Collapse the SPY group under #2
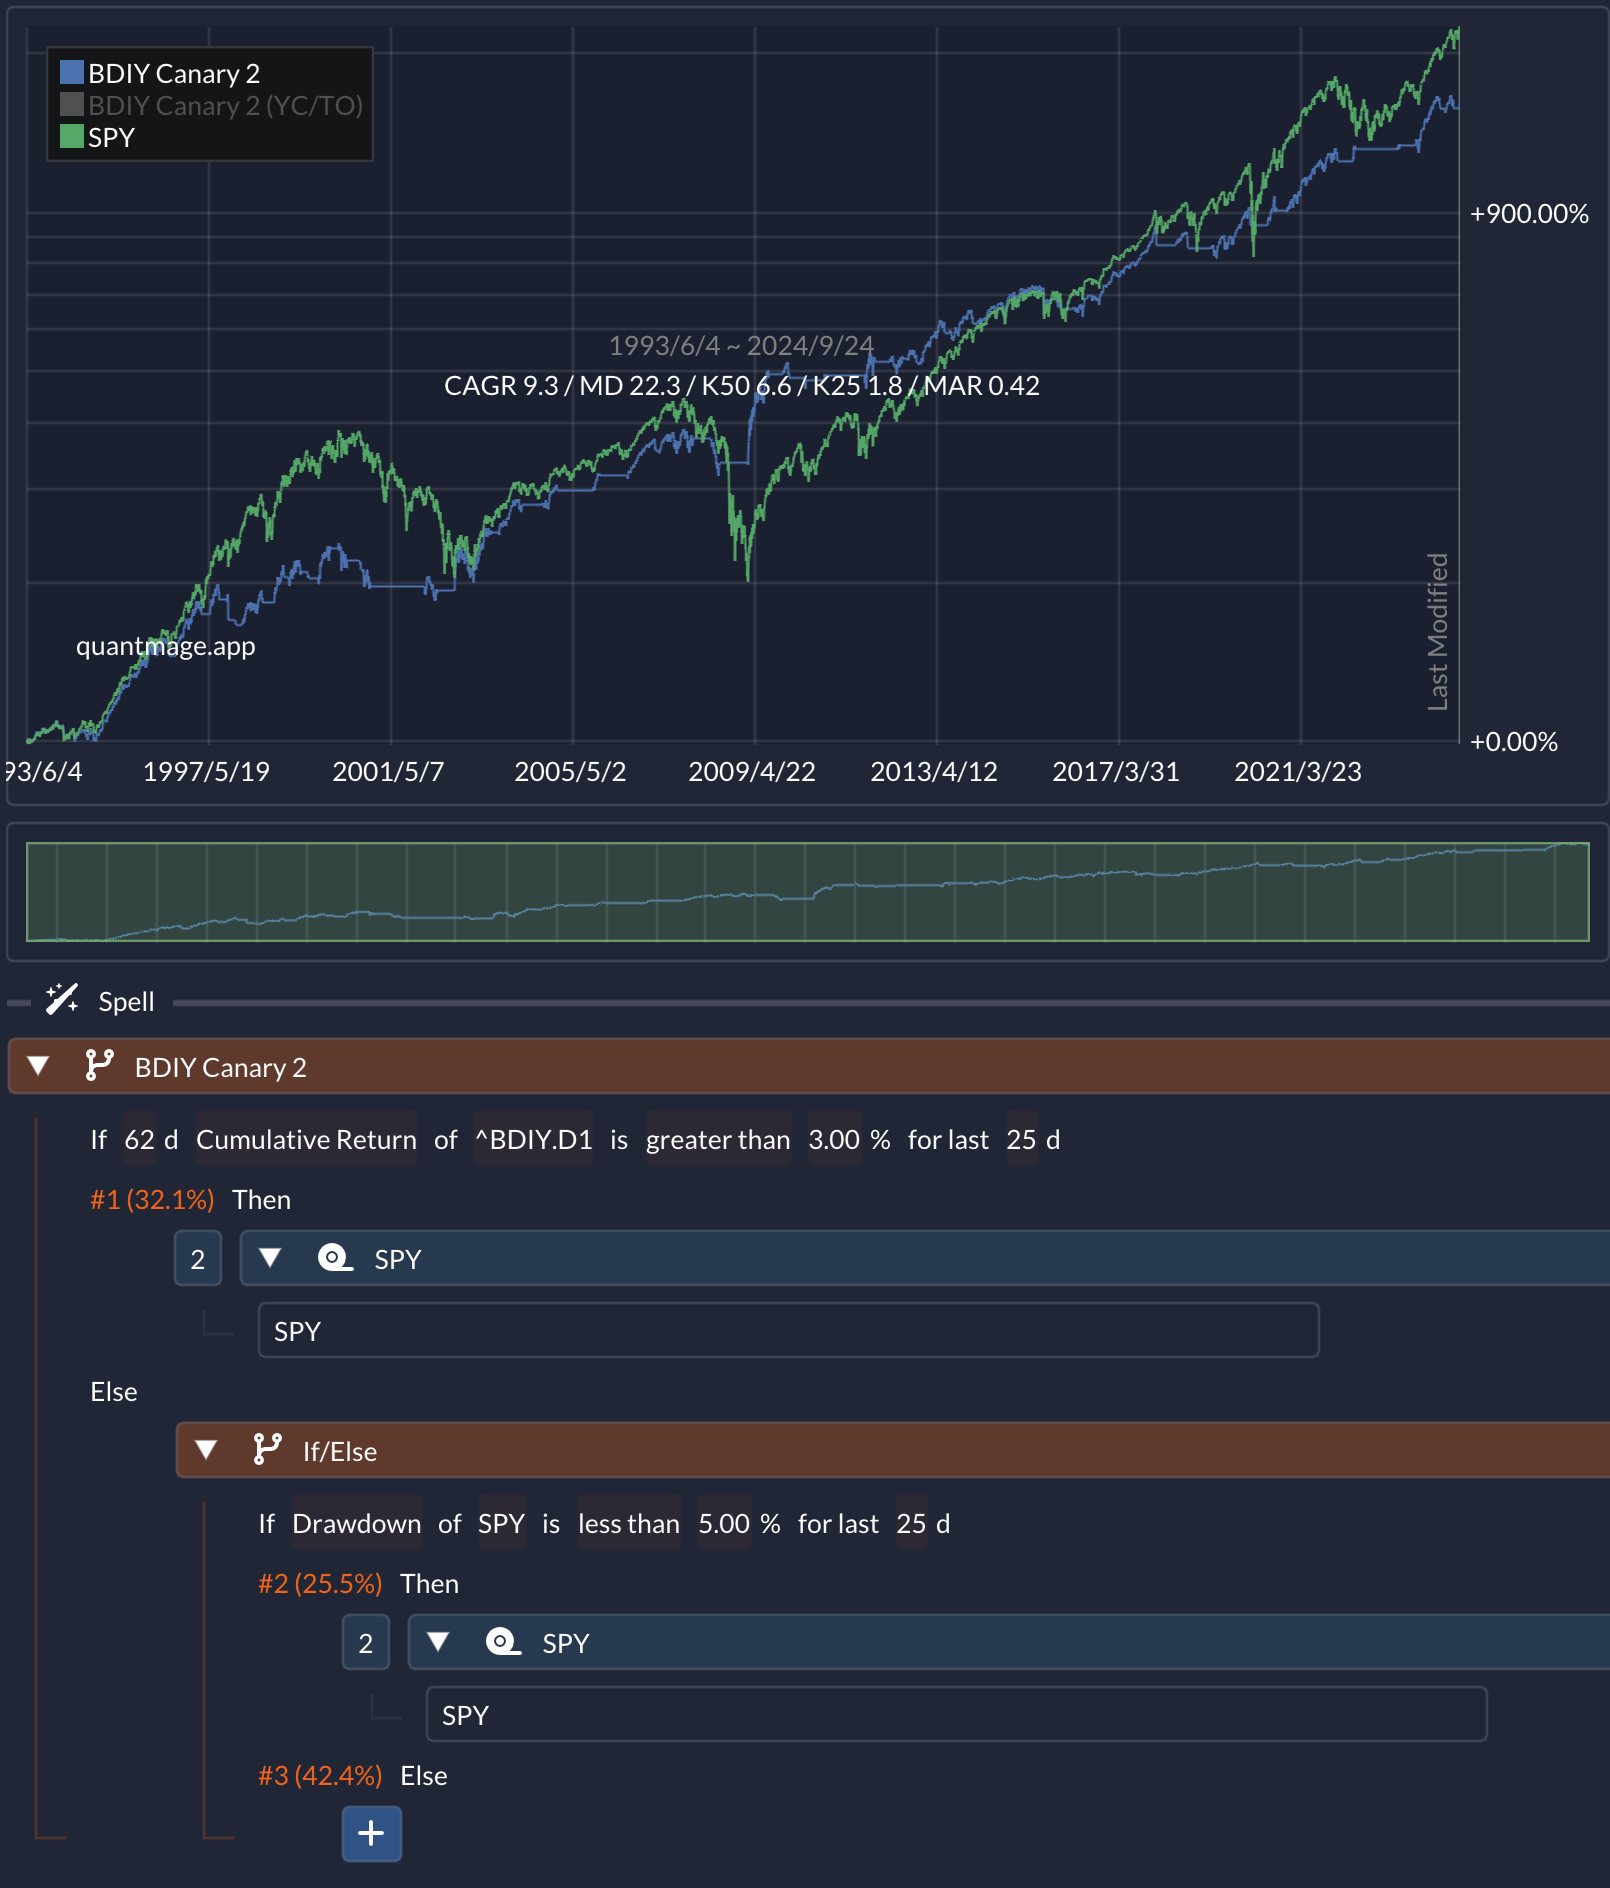 438,1642
